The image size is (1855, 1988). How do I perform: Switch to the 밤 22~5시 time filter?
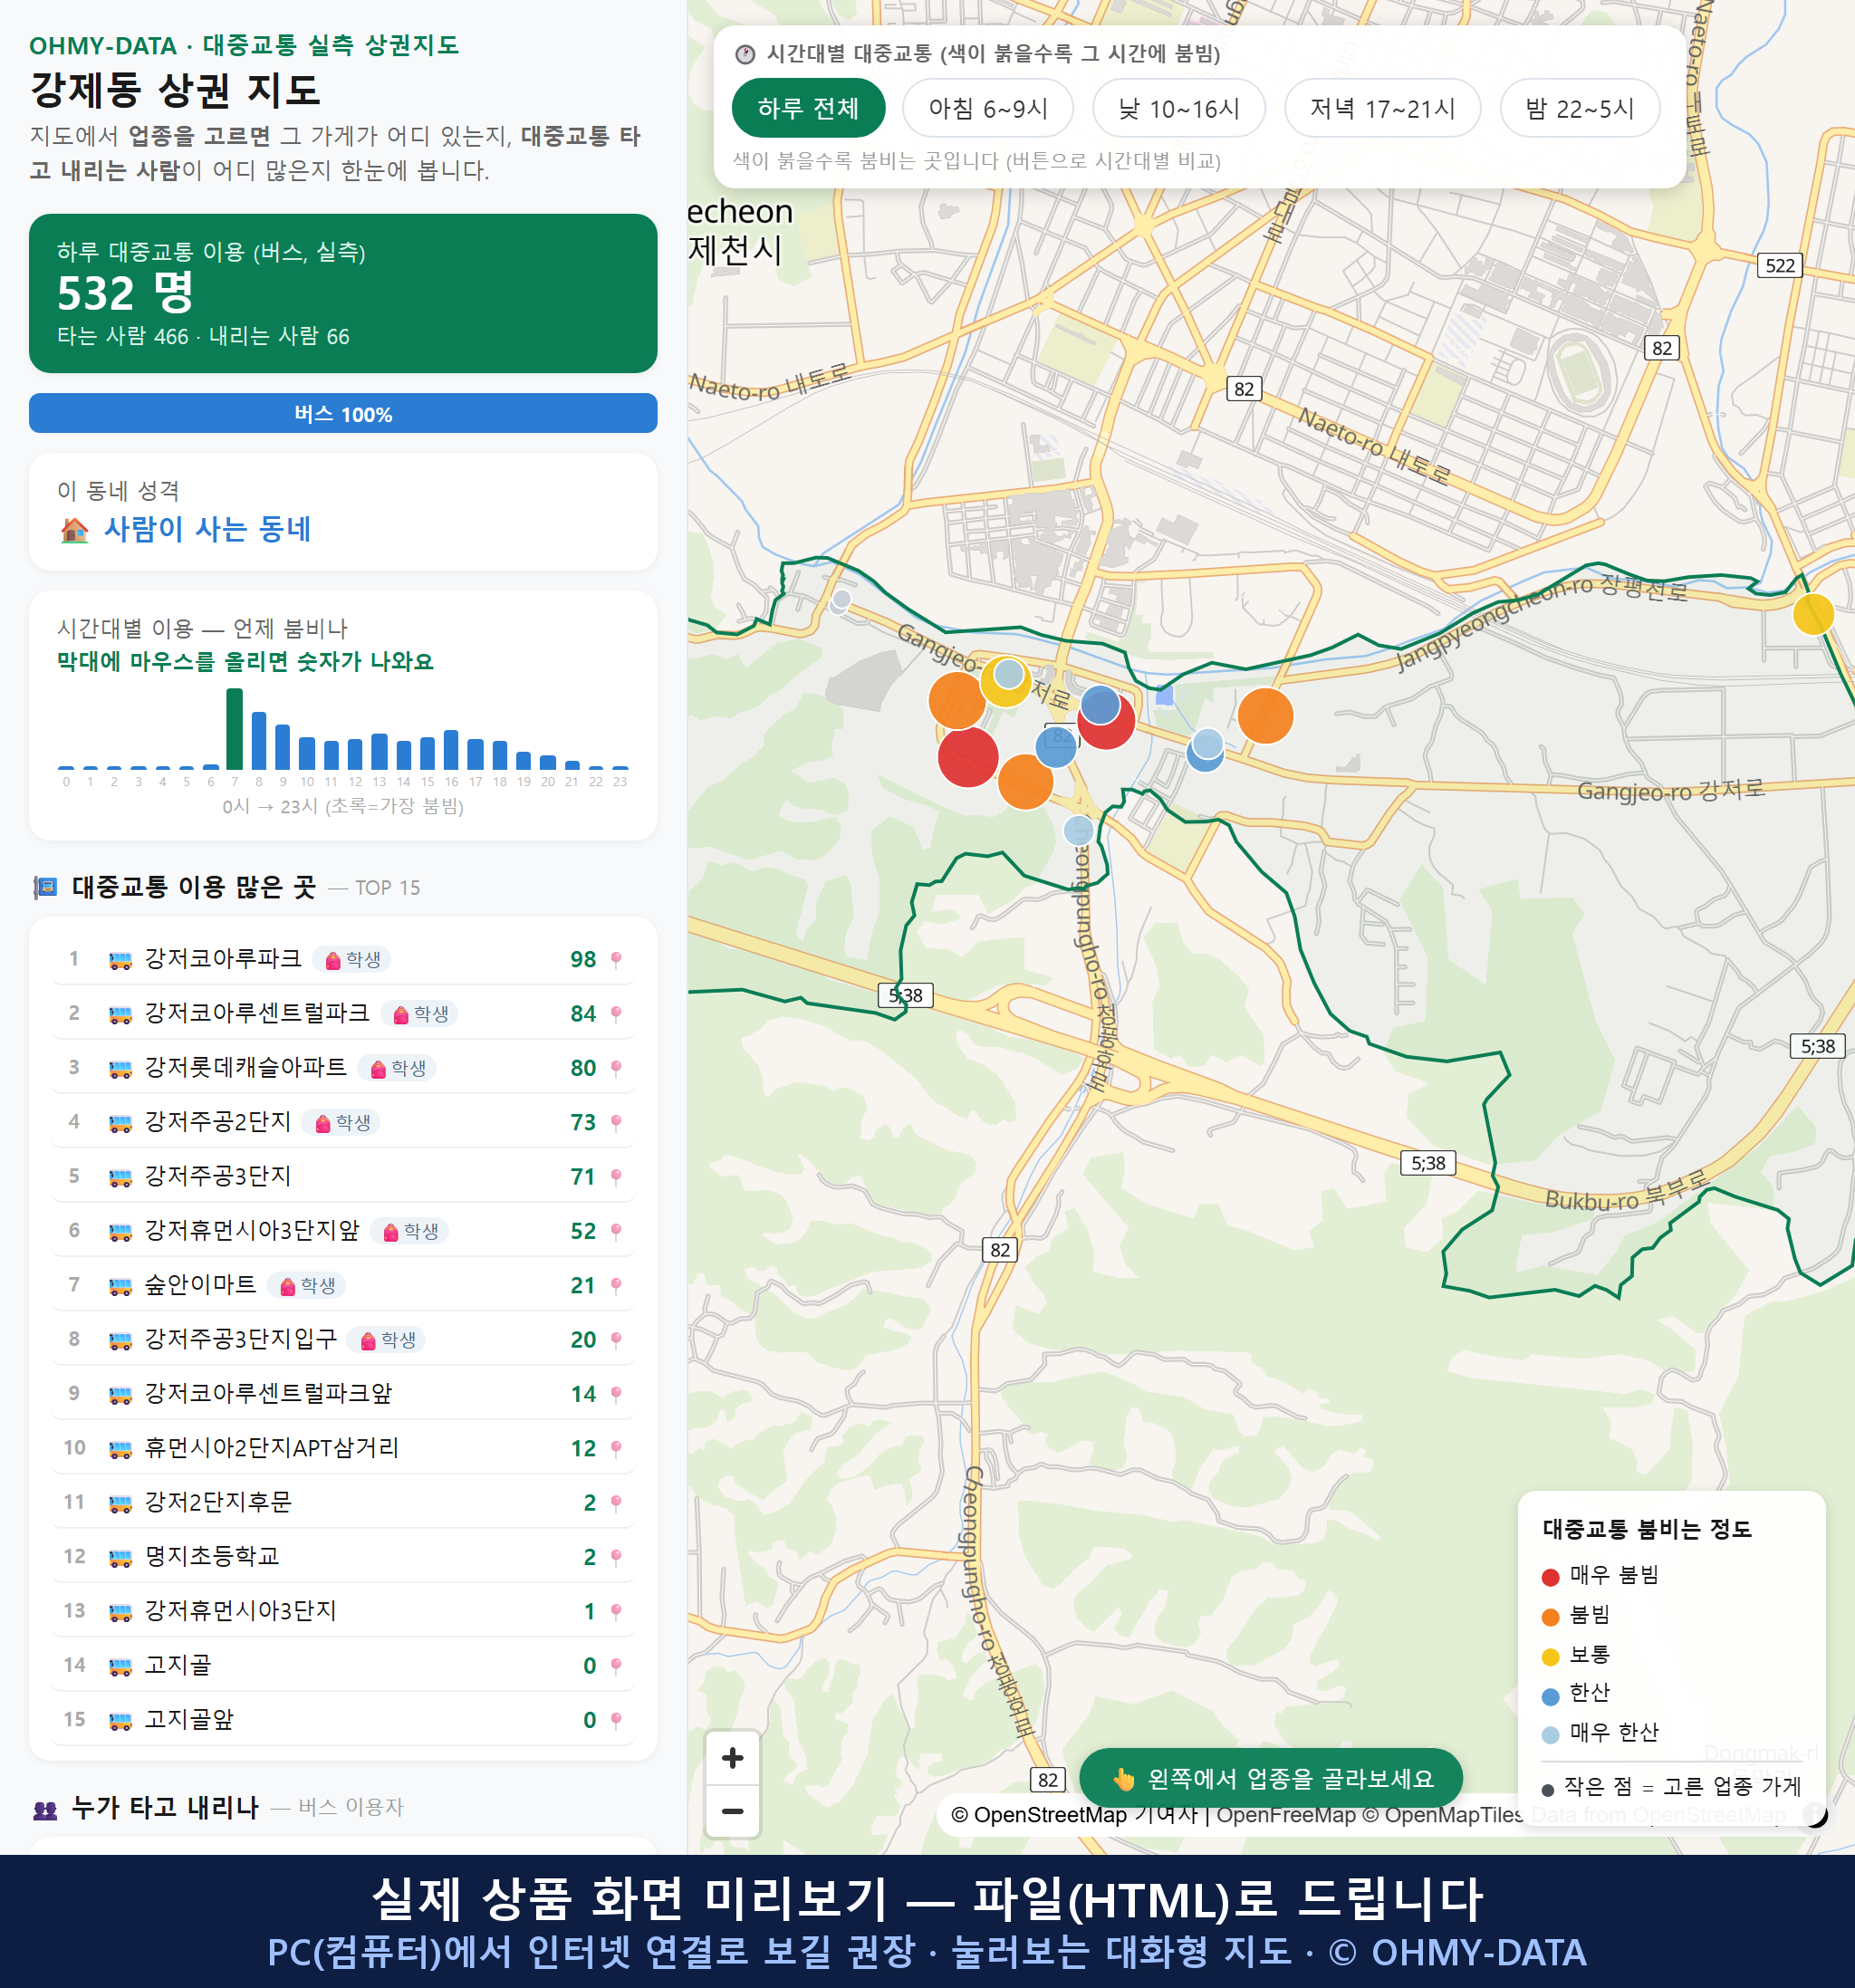point(1580,108)
